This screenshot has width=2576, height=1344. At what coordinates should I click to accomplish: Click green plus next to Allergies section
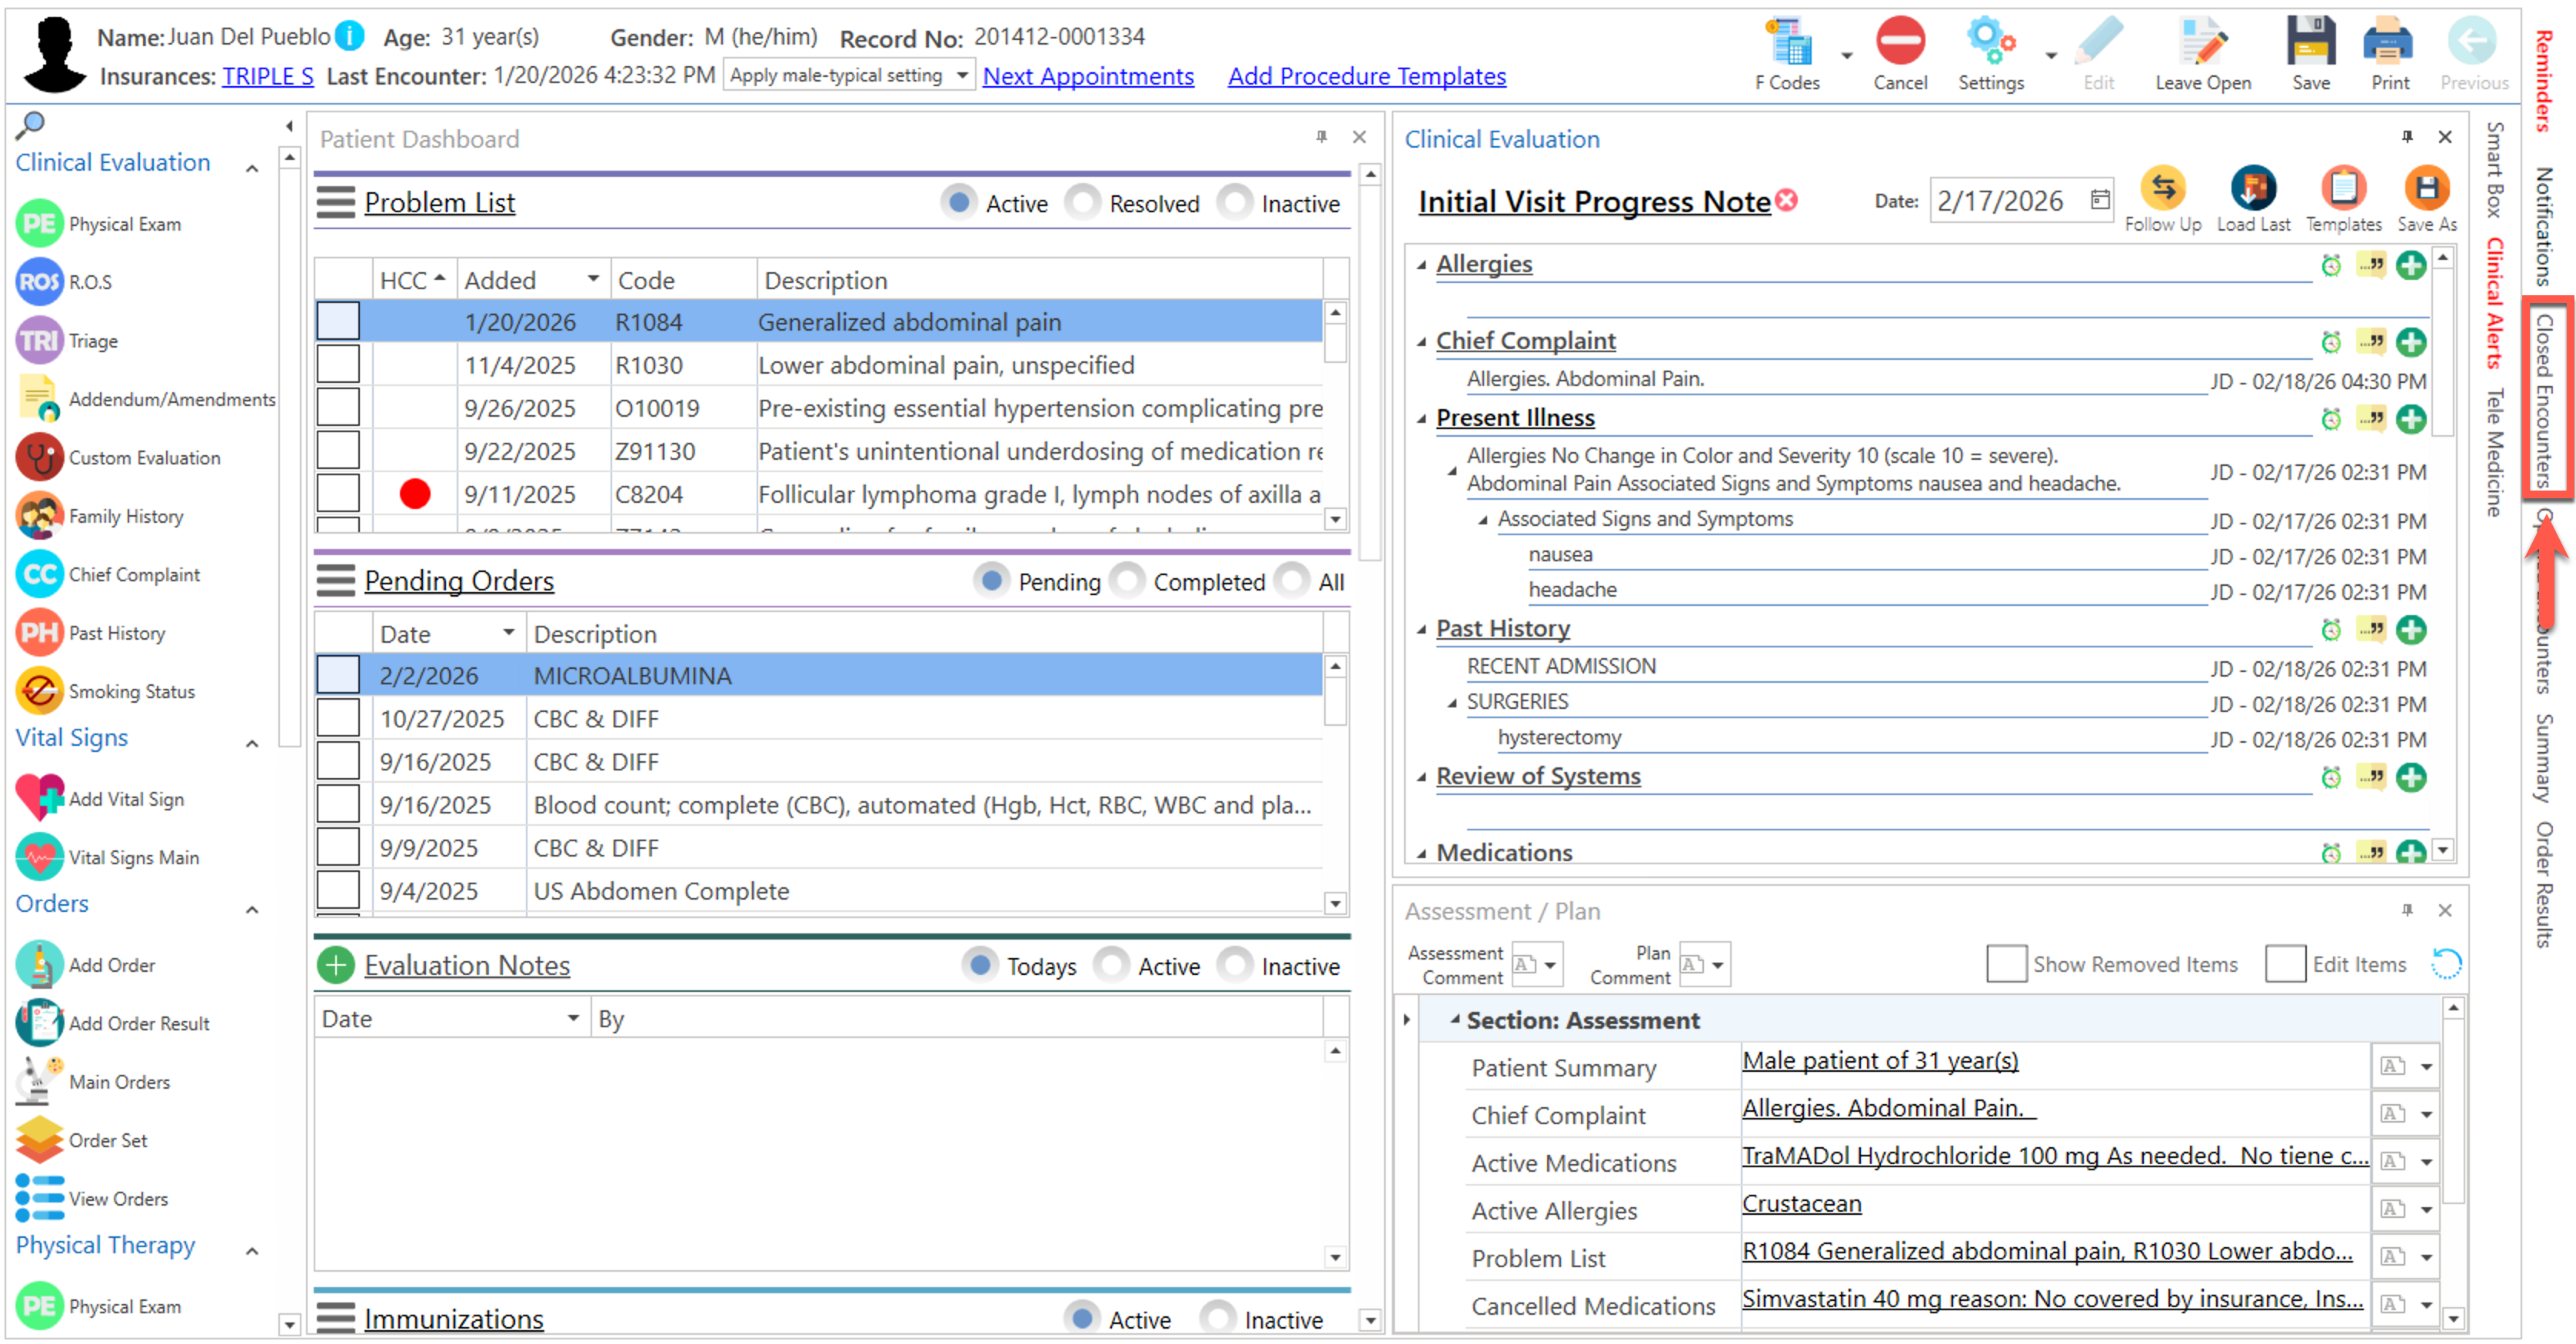tap(2411, 265)
